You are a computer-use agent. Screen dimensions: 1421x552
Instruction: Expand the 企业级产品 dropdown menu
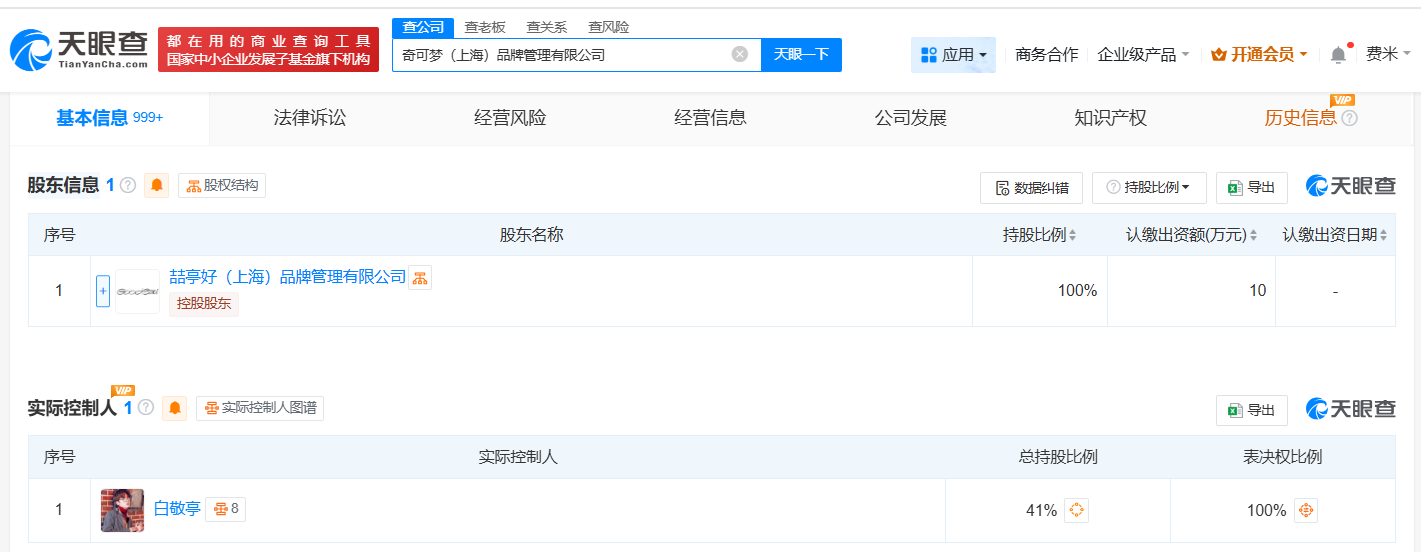(x=1143, y=54)
